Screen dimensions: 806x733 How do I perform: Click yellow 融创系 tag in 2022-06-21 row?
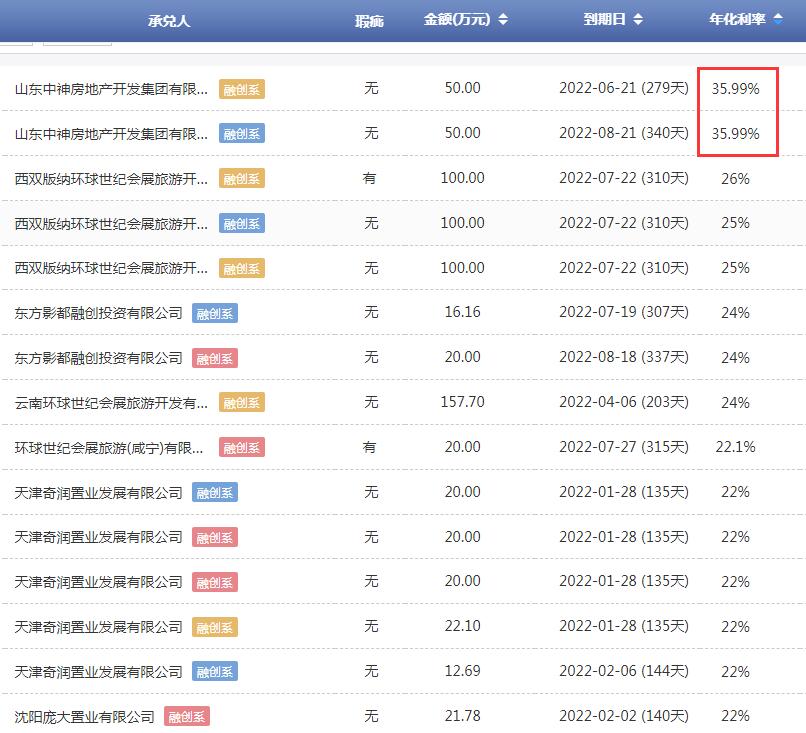242,89
